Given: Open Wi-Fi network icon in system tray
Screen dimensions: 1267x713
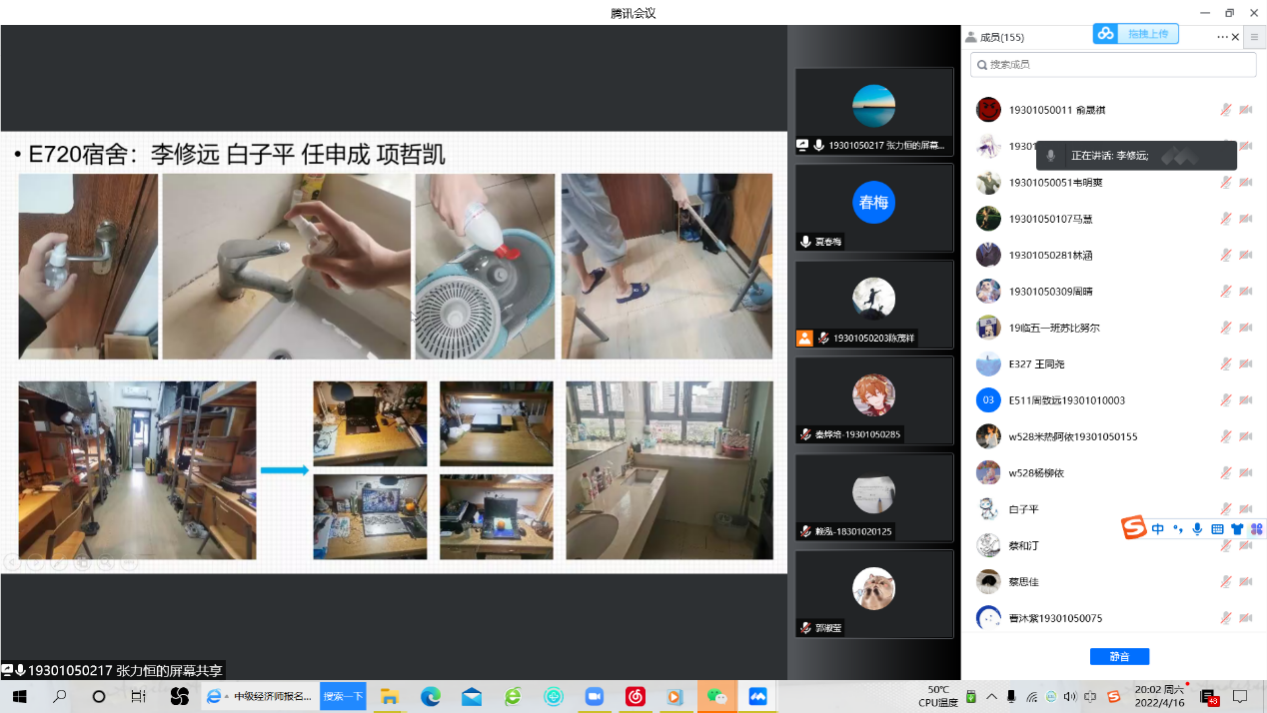Looking at the screenshot, I should pos(1032,696).
